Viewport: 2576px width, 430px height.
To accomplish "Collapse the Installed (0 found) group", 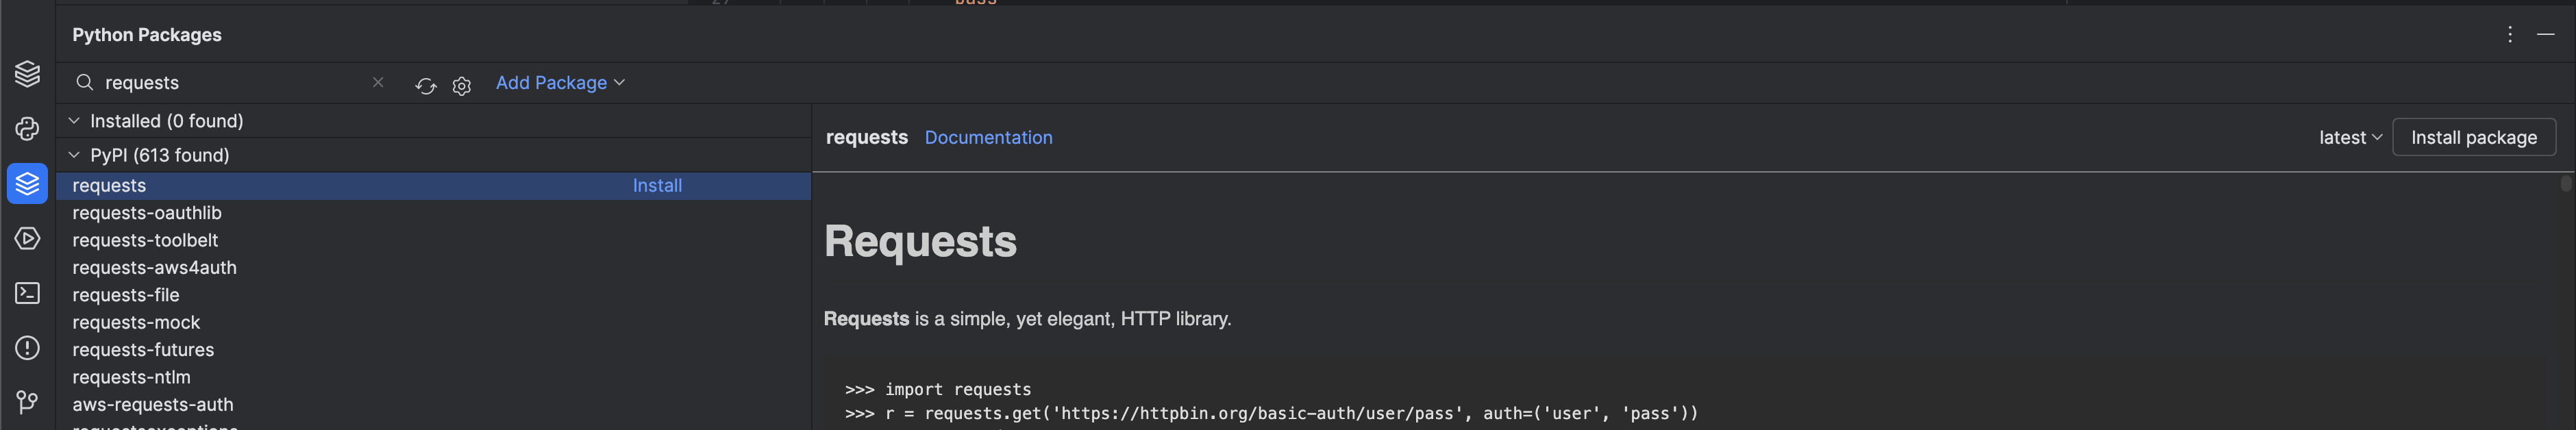I will [x=74, y=121].
